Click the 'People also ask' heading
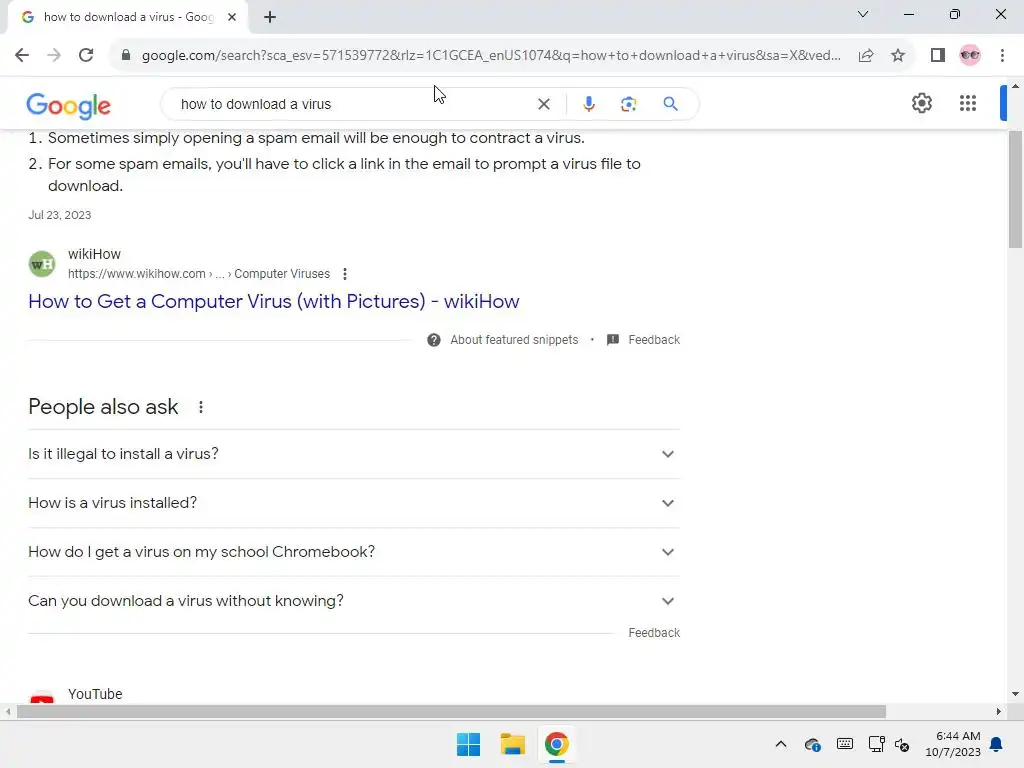1024x768 pixels. pos(103,407)
